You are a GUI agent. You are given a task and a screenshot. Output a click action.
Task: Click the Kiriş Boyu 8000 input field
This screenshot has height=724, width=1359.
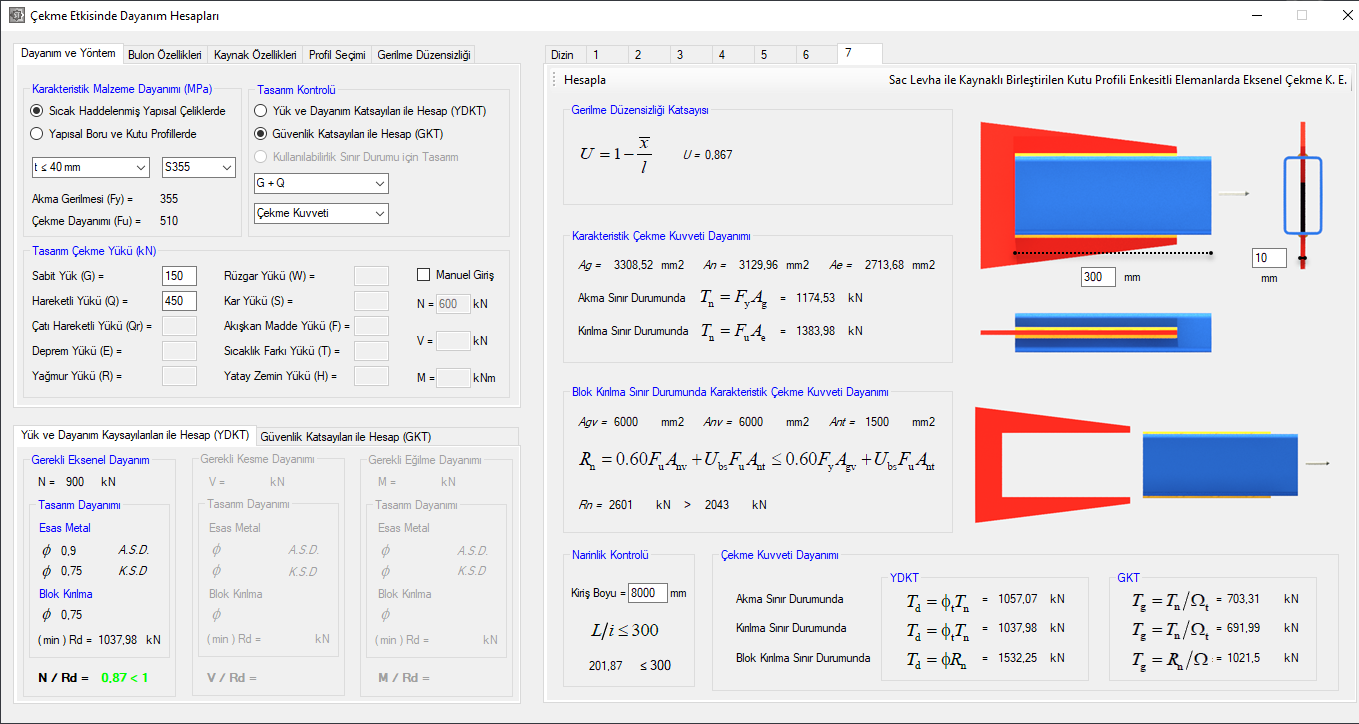647,593
